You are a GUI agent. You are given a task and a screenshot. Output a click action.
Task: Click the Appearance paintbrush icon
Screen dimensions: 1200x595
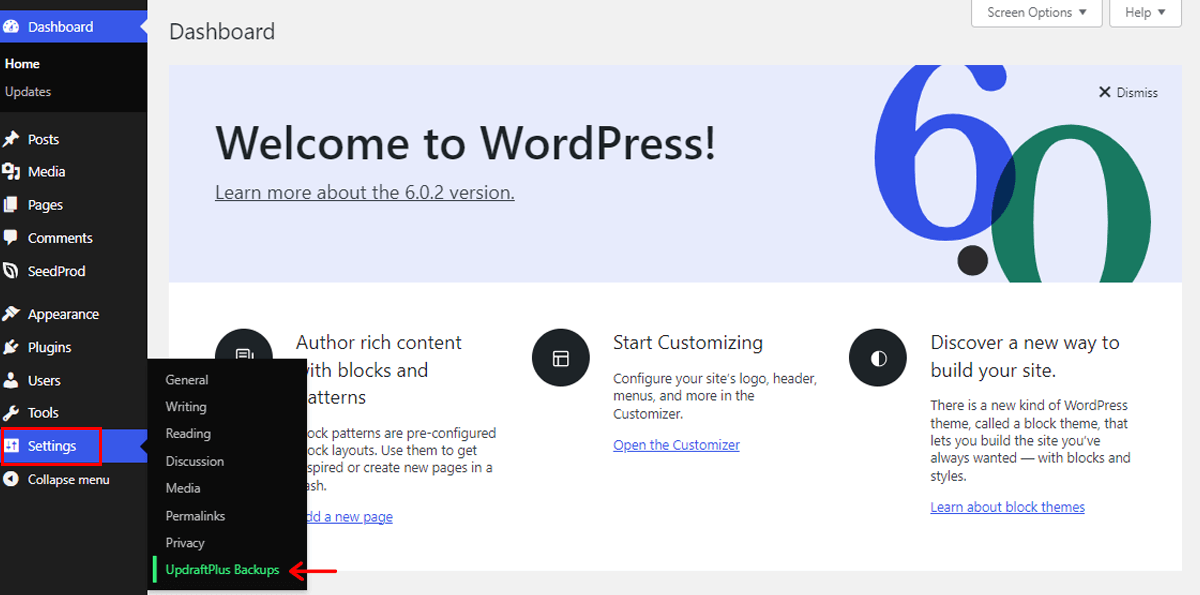pyautogui.click(x=11, y=314)
